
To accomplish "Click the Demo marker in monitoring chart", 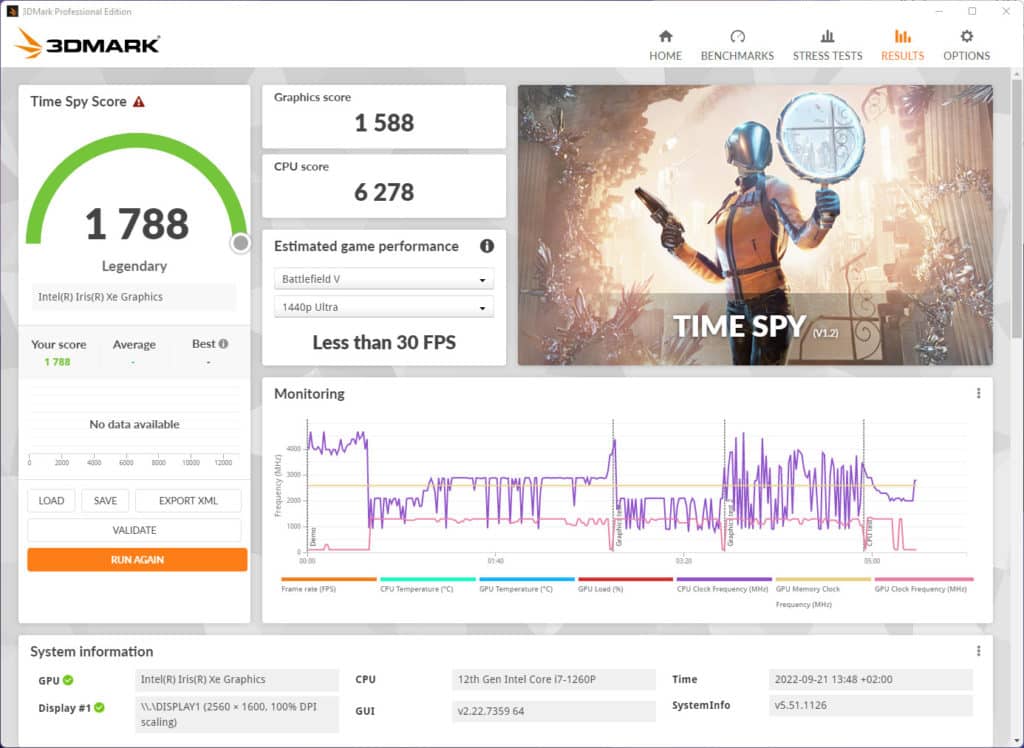I will click(313, 537).
